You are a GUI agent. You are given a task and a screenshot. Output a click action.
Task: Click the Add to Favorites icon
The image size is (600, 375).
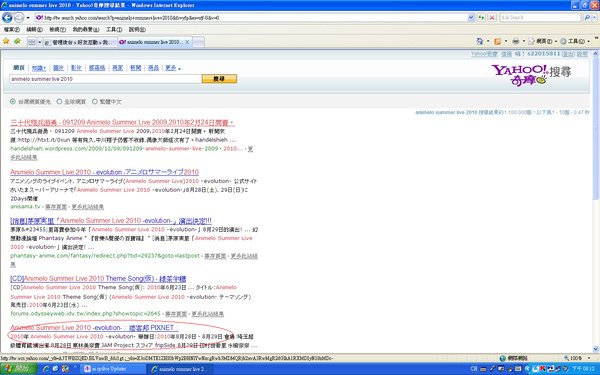tap(17, 41)
